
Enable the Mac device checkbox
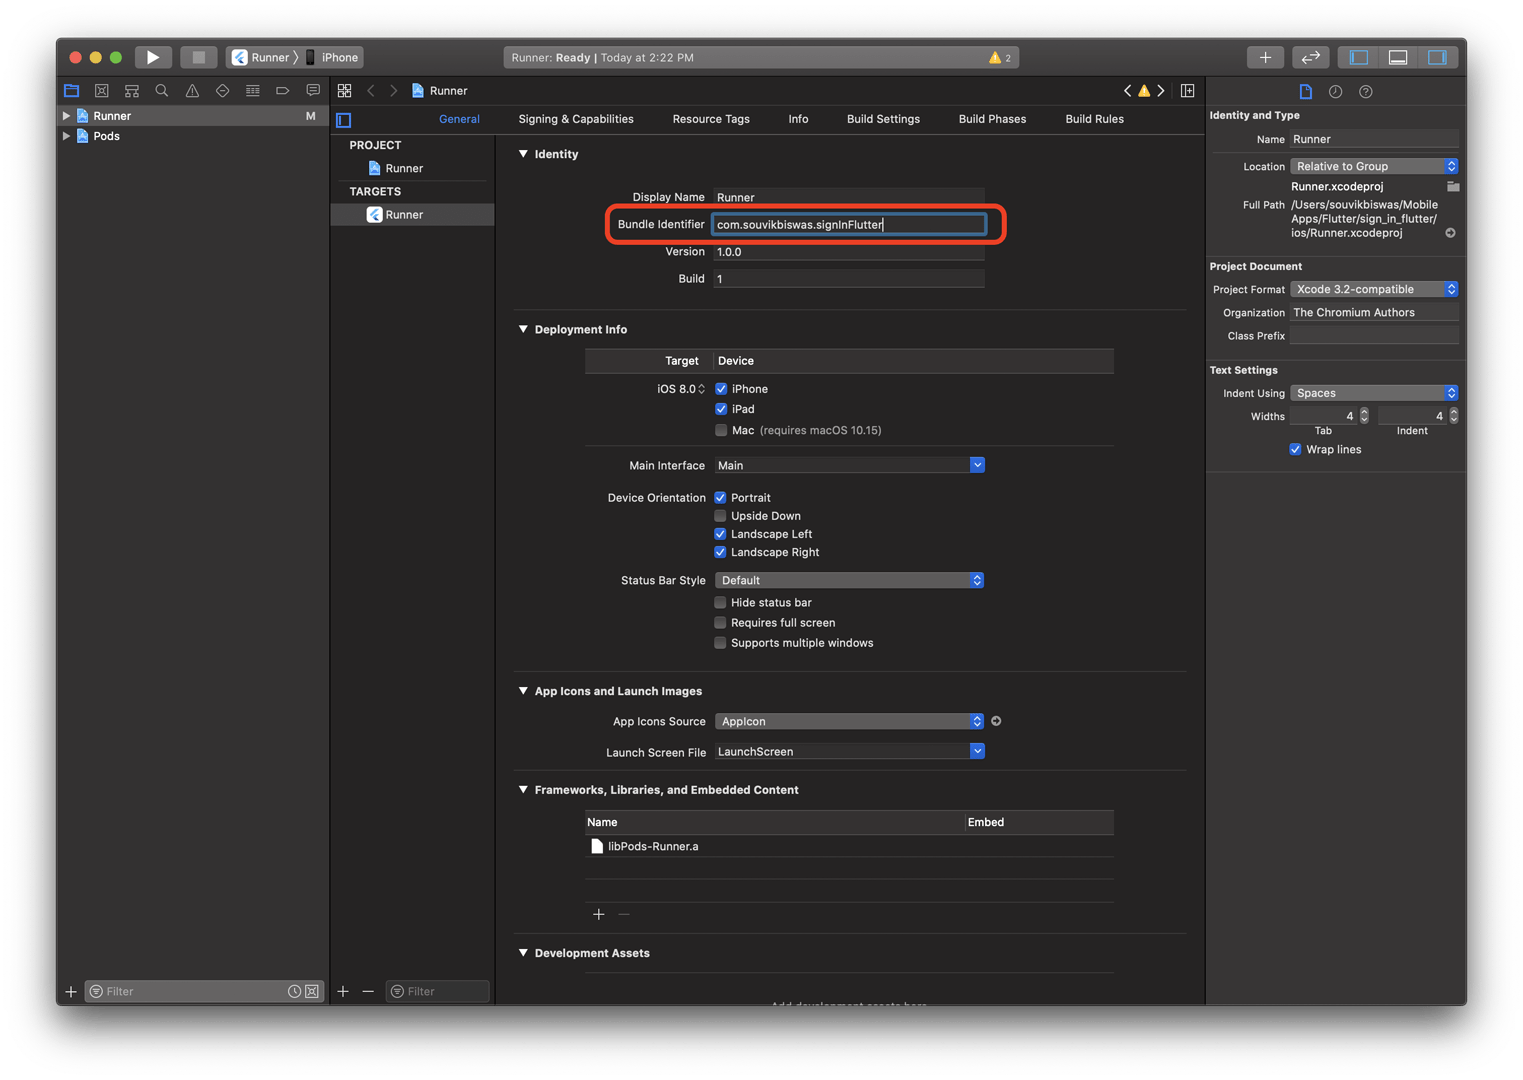[x=721, y=430]
